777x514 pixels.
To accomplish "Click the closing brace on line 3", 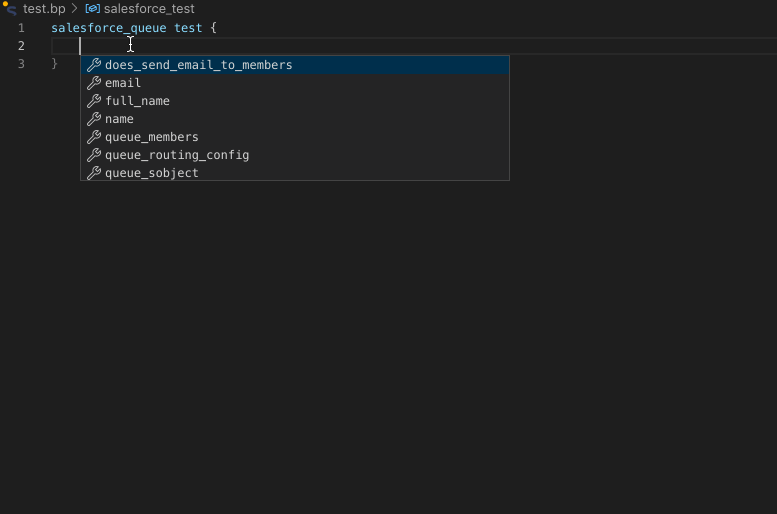I will (x=55, y=63).
